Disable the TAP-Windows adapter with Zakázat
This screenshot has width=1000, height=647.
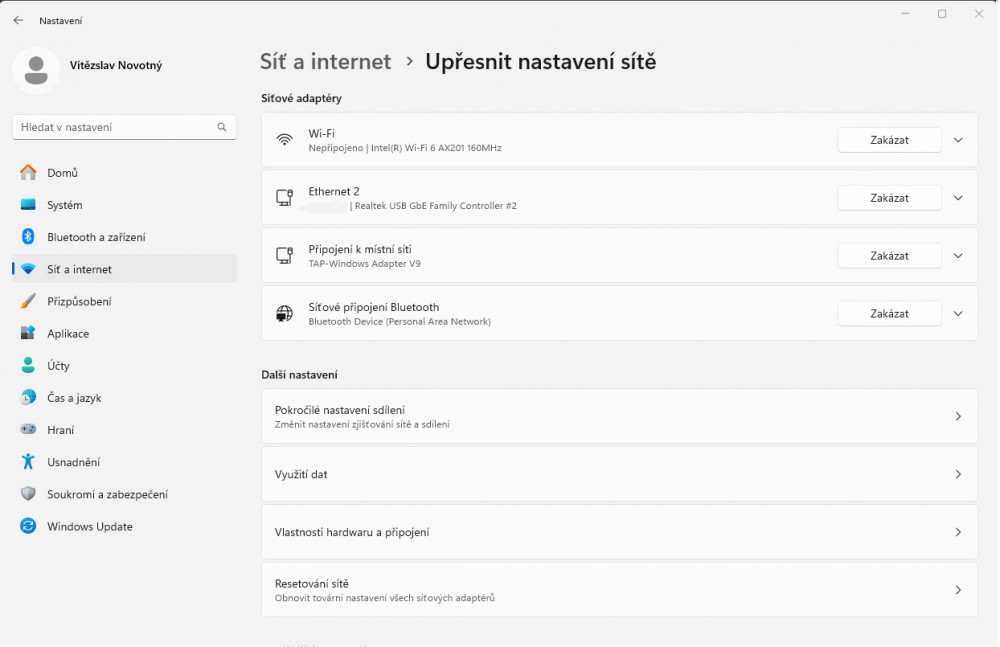click(889, 256)
